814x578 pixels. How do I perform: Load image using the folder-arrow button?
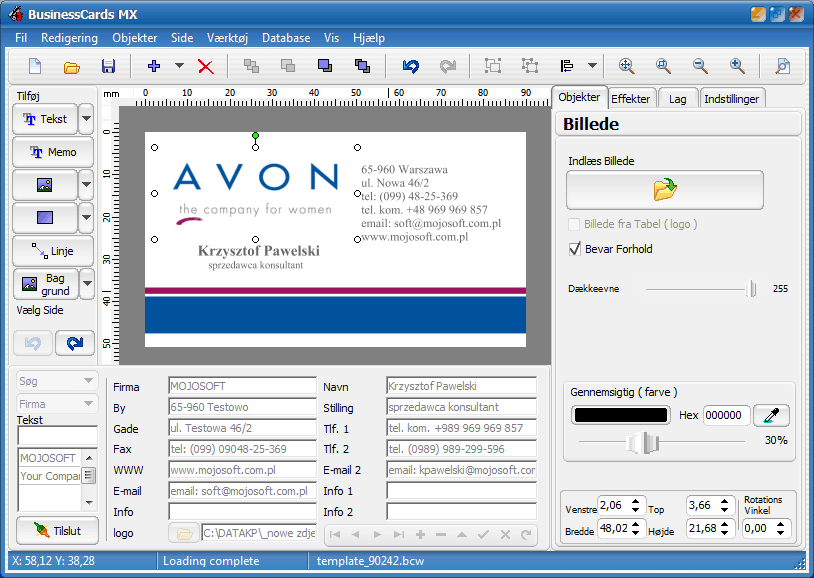coord(664,190)
